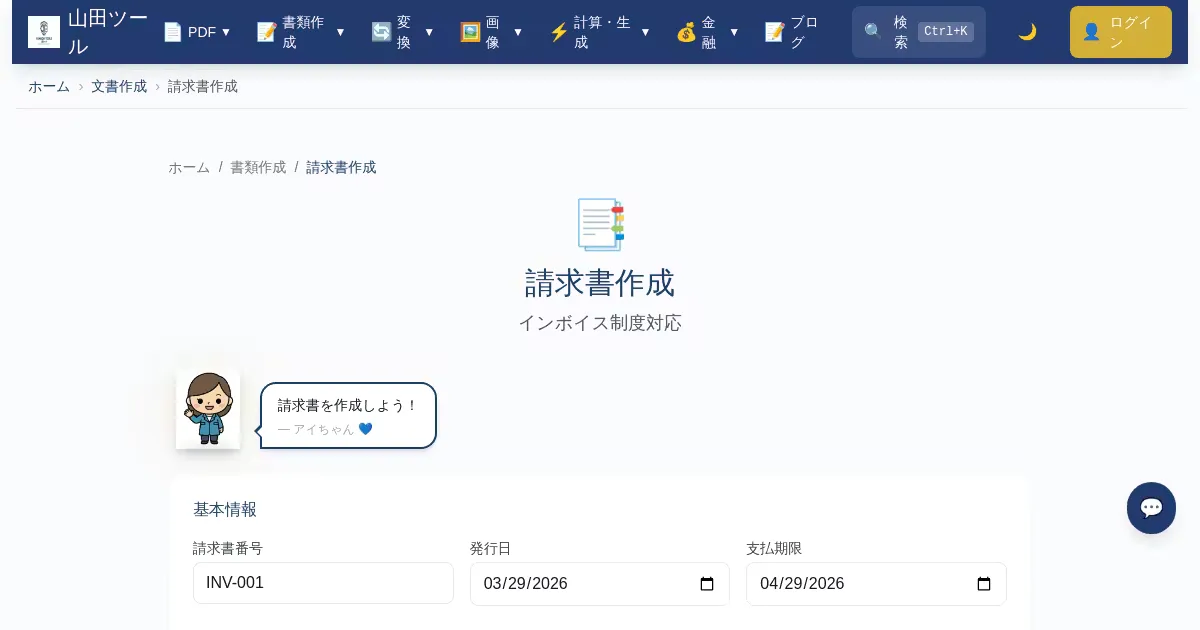
Task: Open the 変換 dropdown menu
Action: pyautogui.click(x=403, y=32)
